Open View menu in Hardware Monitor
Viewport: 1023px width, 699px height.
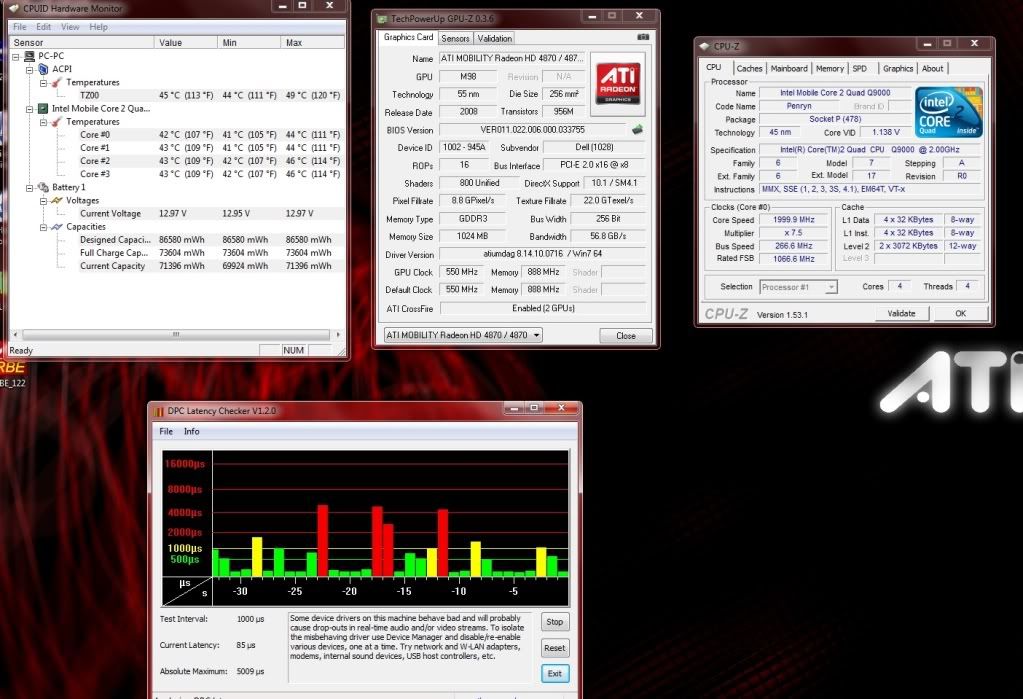click(70, 27)
